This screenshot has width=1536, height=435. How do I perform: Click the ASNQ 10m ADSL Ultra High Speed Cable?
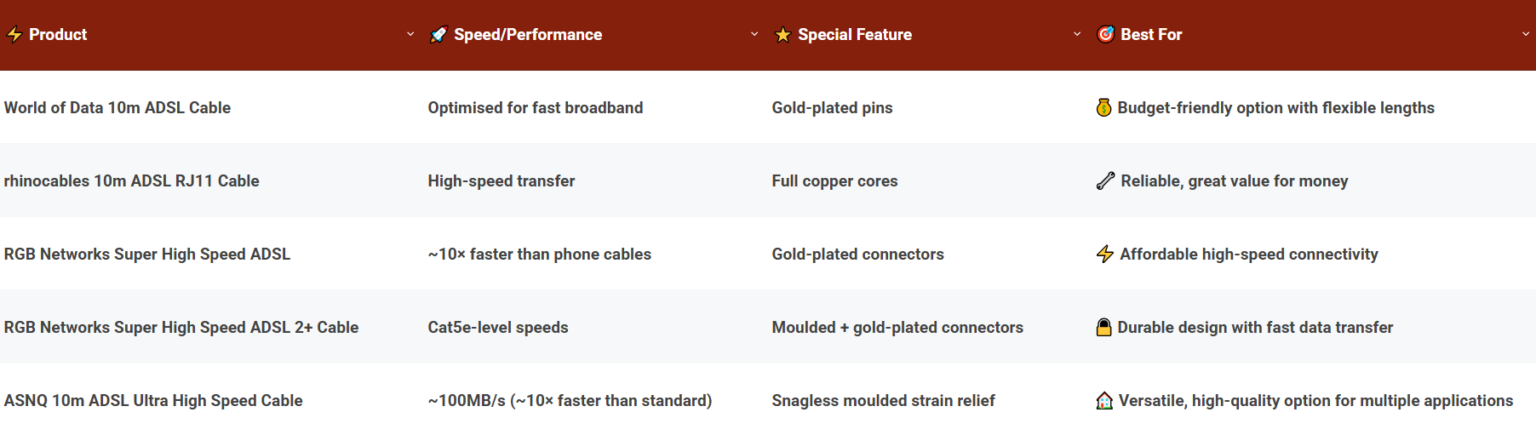[153, 401]
